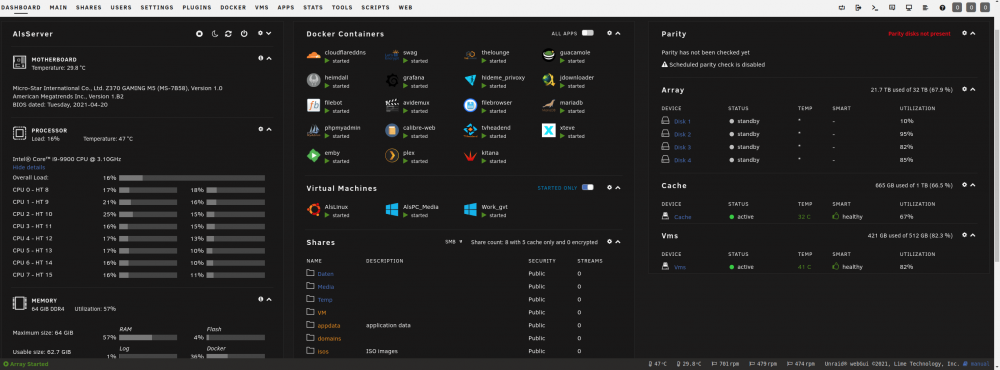Click the hideme_privoxy container icon

click(x=471, y=80)
